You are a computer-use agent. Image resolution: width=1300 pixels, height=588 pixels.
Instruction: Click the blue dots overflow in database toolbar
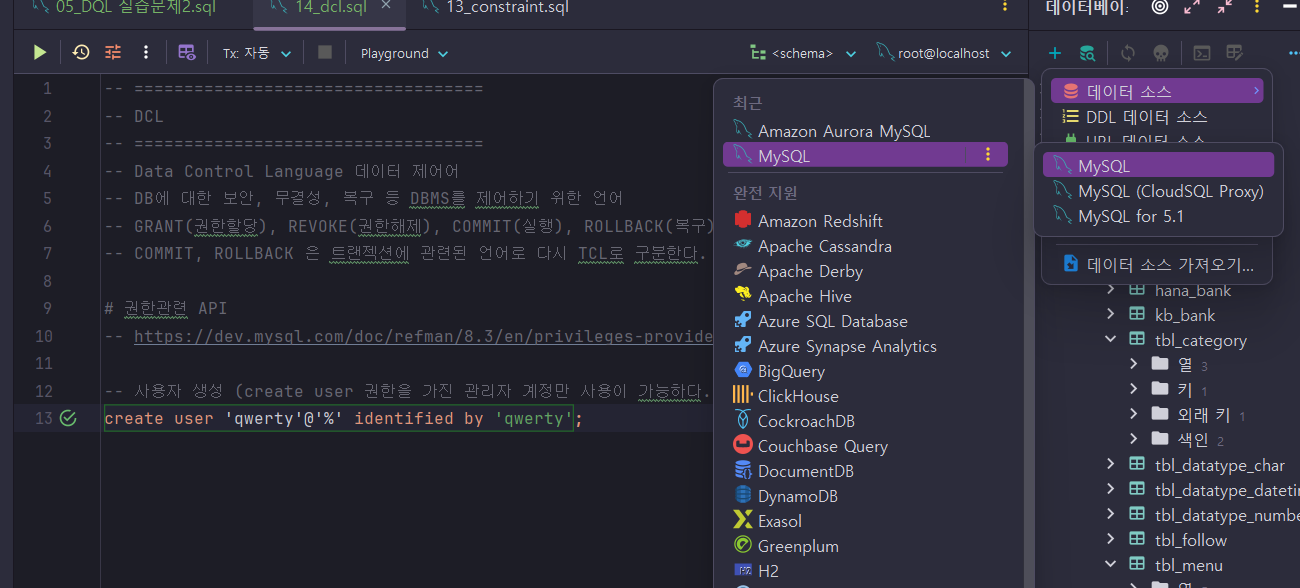[x=1292, y=52]
